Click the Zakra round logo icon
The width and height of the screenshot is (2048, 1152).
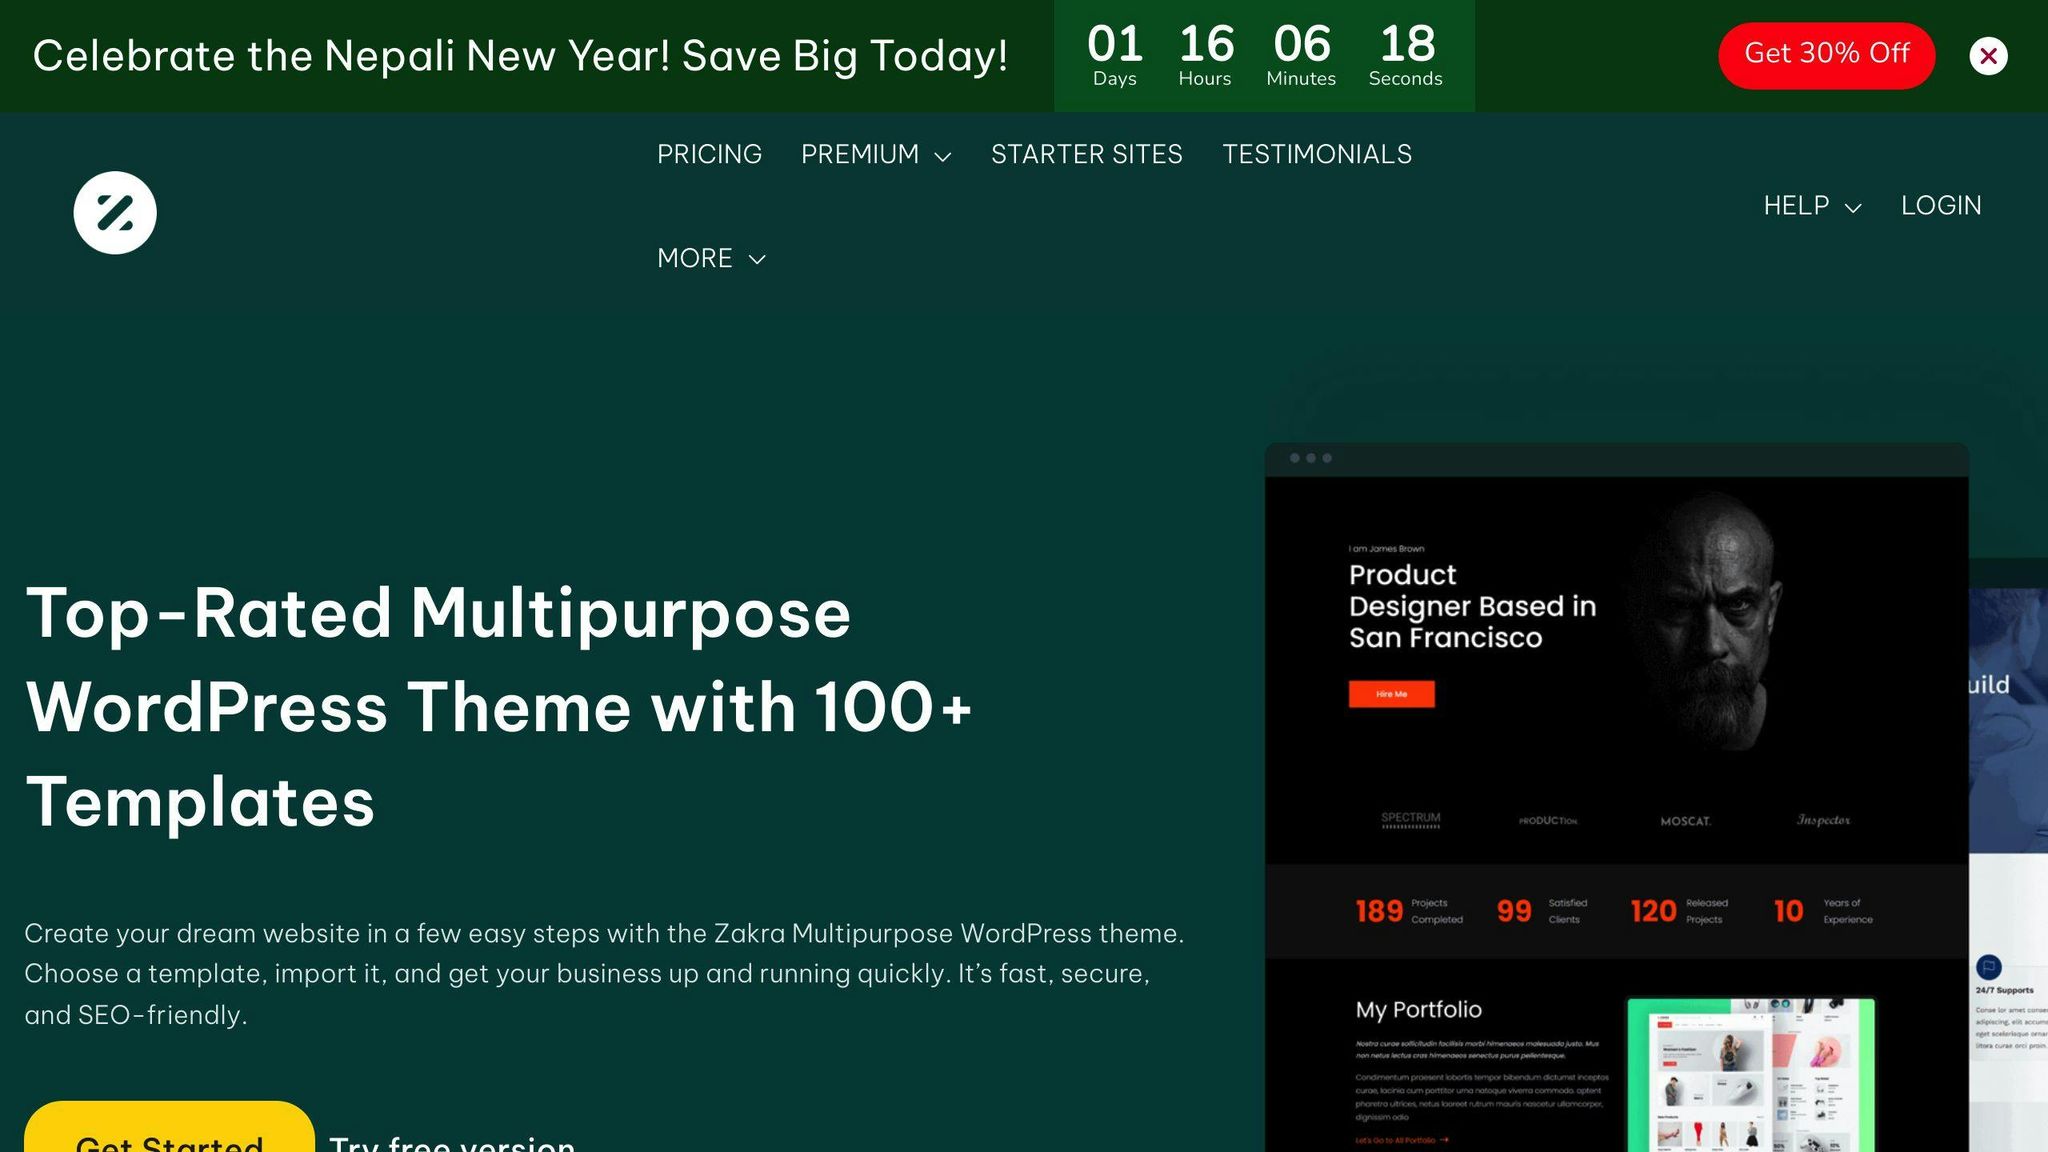point(115,213)
